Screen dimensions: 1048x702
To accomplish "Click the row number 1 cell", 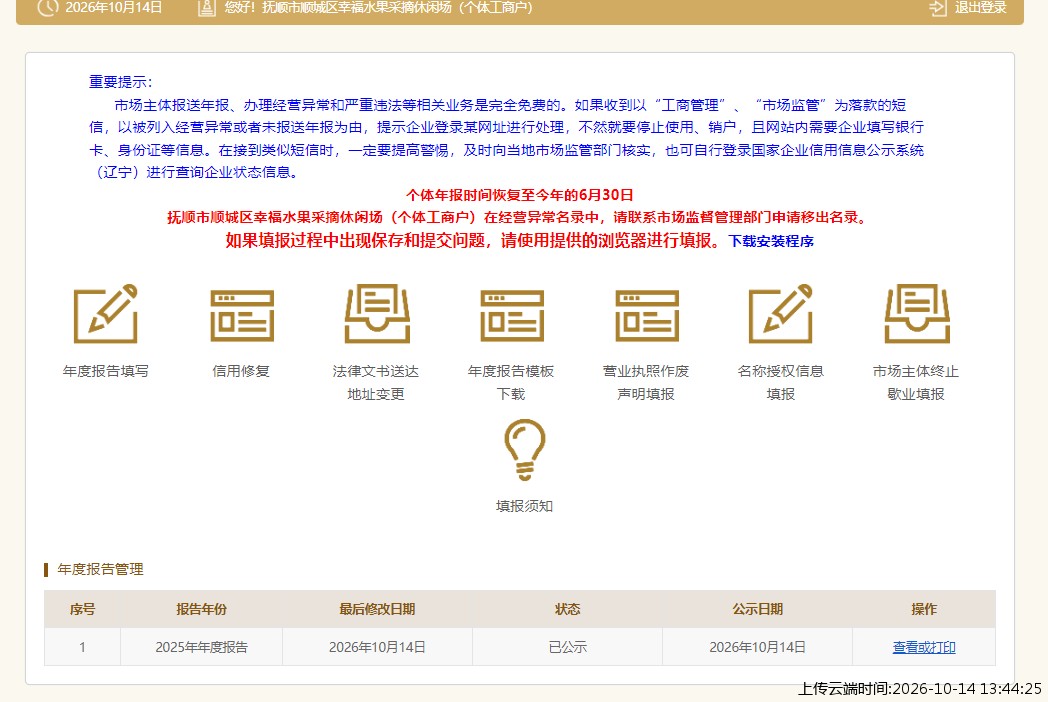I will (x=82, y=647).
